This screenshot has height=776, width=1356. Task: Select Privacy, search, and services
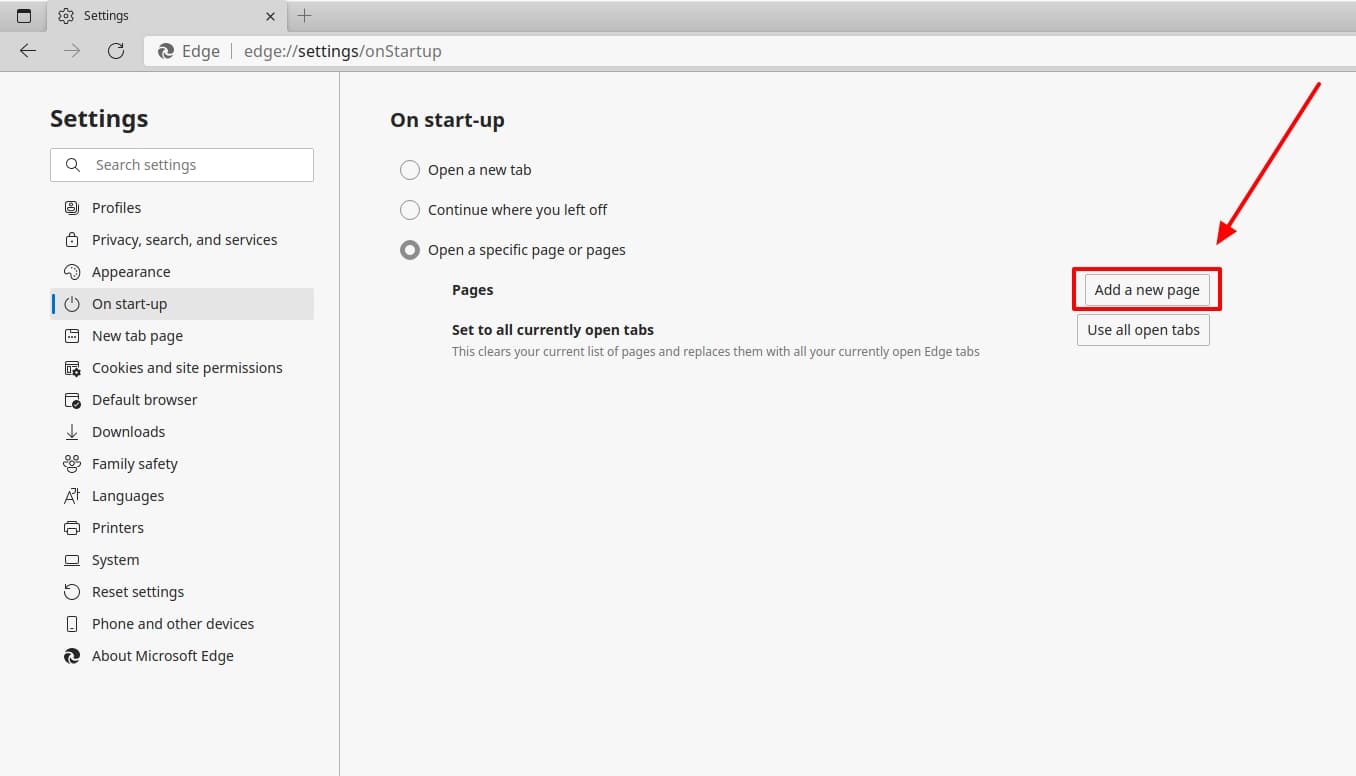(184, 239)
